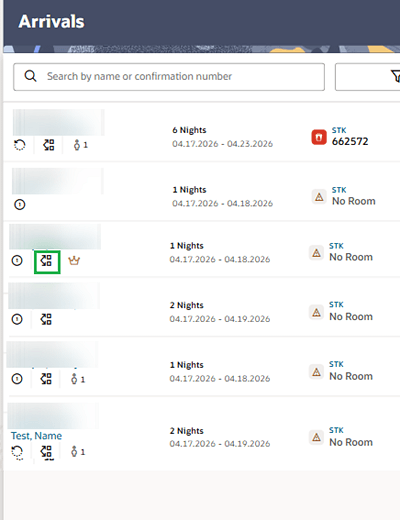Click No Room label in second arrival
400x520 pixels.
(x=354, y=201)
